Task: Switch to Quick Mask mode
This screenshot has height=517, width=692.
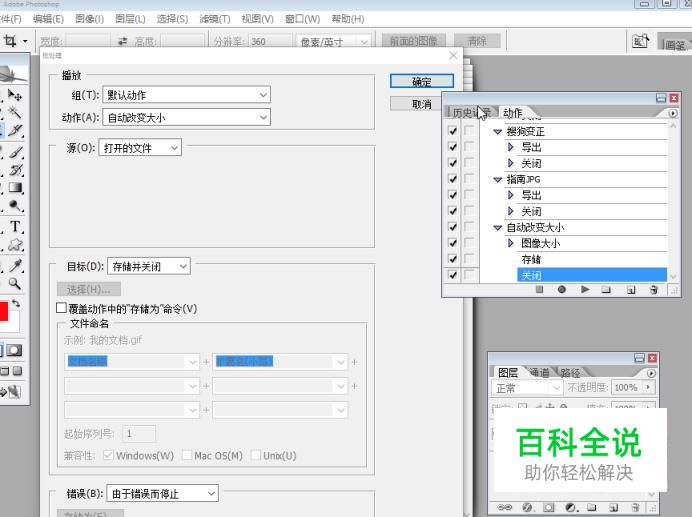Action: 14,351
